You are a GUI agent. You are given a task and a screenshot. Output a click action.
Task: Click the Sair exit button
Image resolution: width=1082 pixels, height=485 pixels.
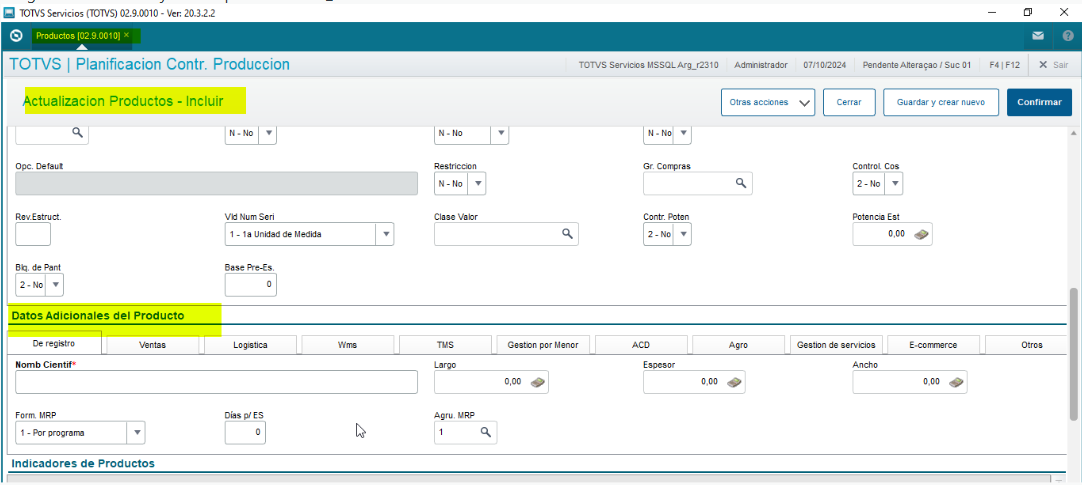tap(1054, 65)
